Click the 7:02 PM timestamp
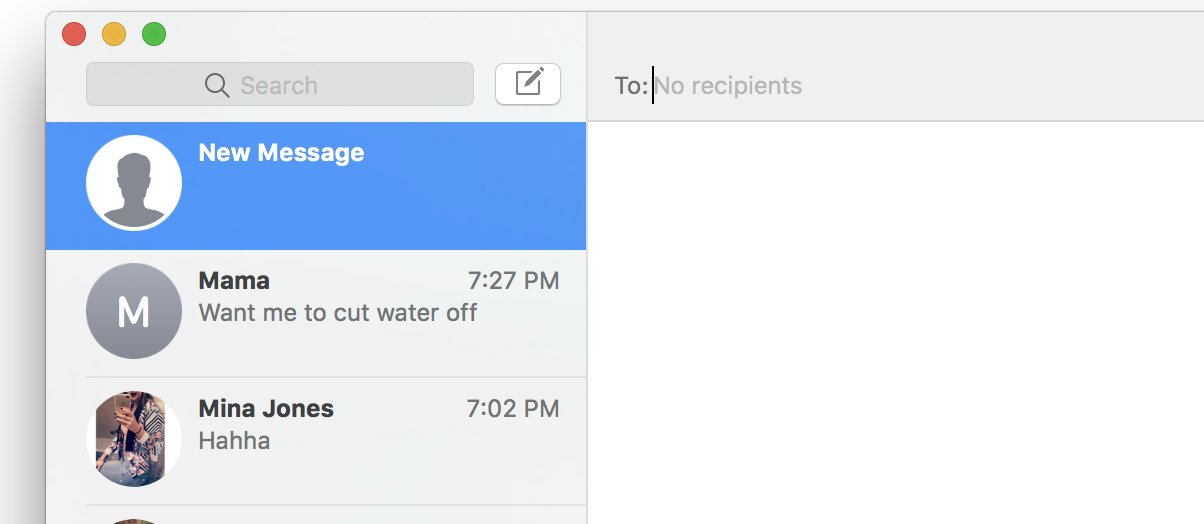This screenshot has width=1204, height=524. click(x=512, y=409)
